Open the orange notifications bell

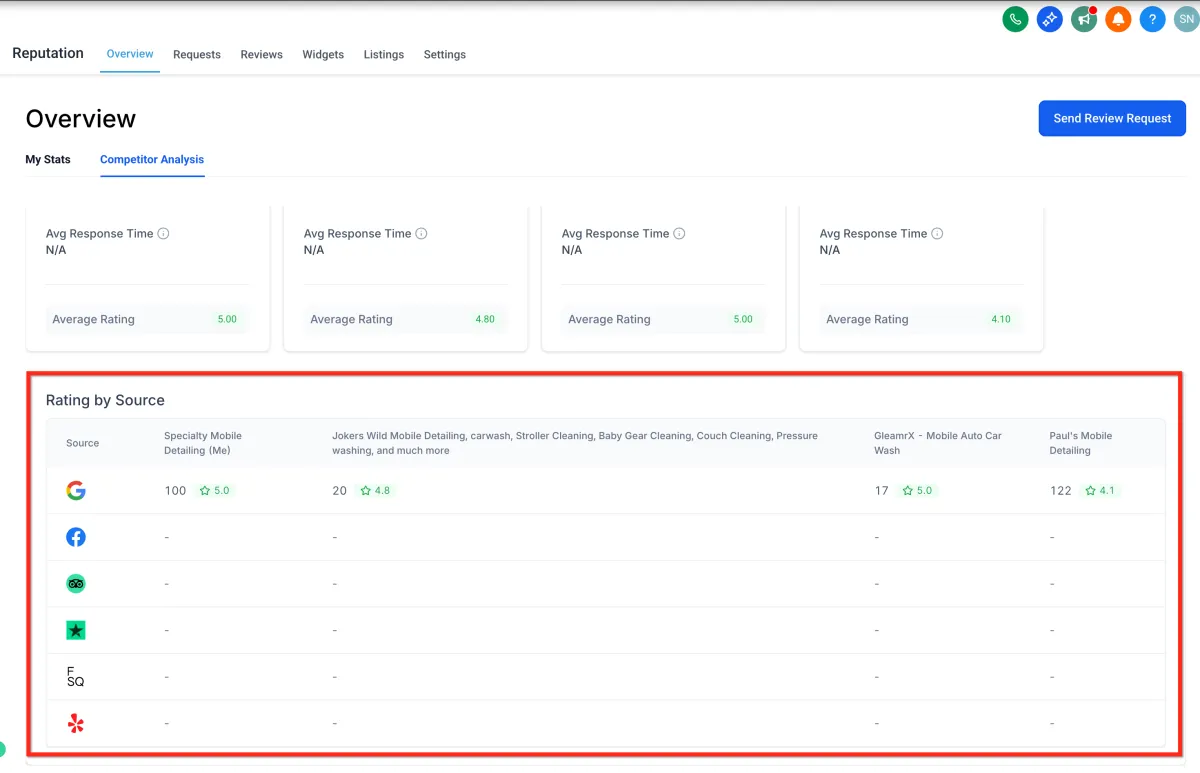(1118, 19)
